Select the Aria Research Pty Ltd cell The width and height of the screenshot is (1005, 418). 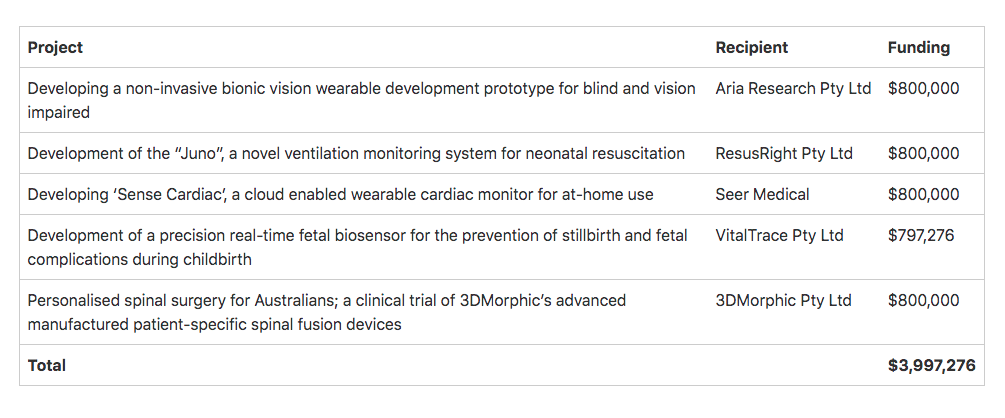[x=793, y=88]
